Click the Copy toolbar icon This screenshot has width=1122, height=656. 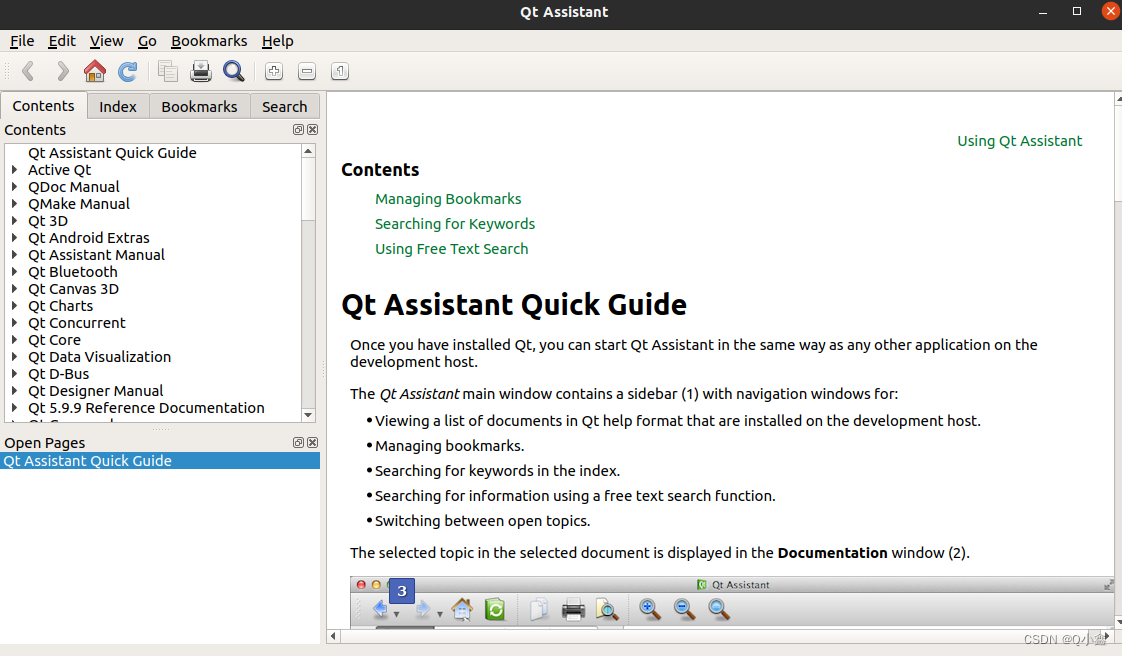[167, 71]
